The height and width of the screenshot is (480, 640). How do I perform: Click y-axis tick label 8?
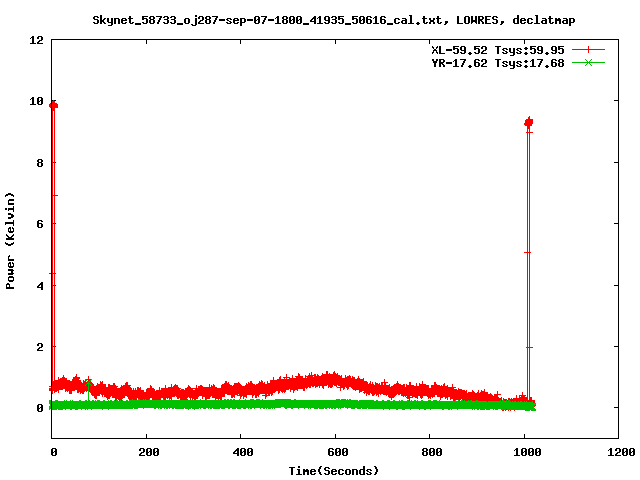[x=40, y=163]
